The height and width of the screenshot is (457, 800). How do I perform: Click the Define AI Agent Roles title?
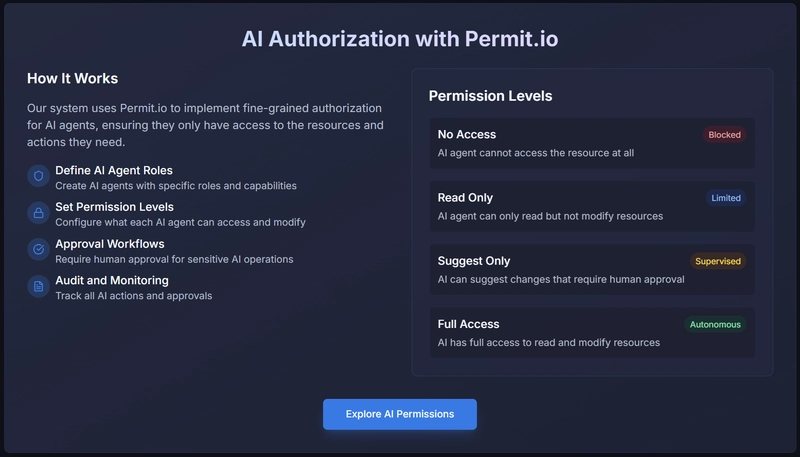tap(113, 170)
